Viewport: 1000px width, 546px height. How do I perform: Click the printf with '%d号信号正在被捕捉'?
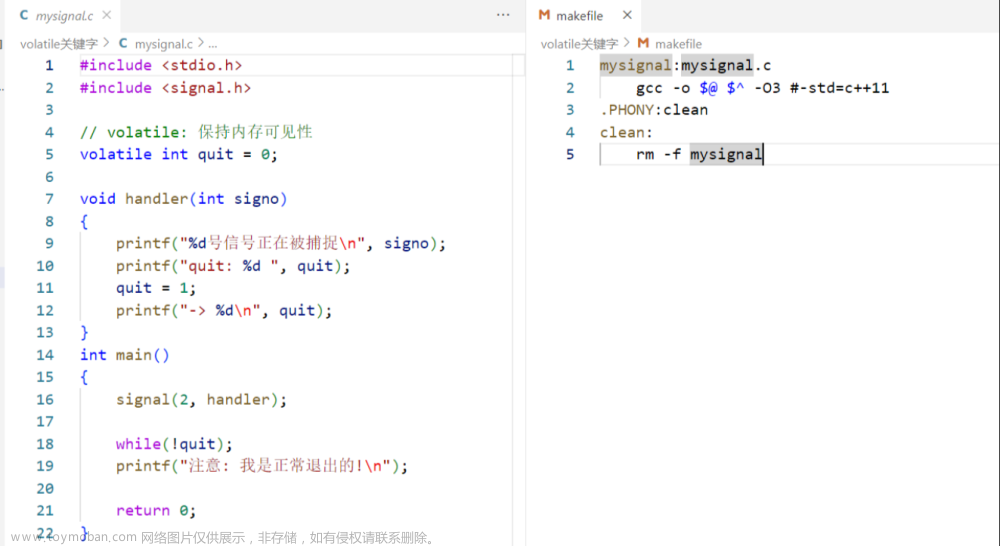tap(281, 244)
